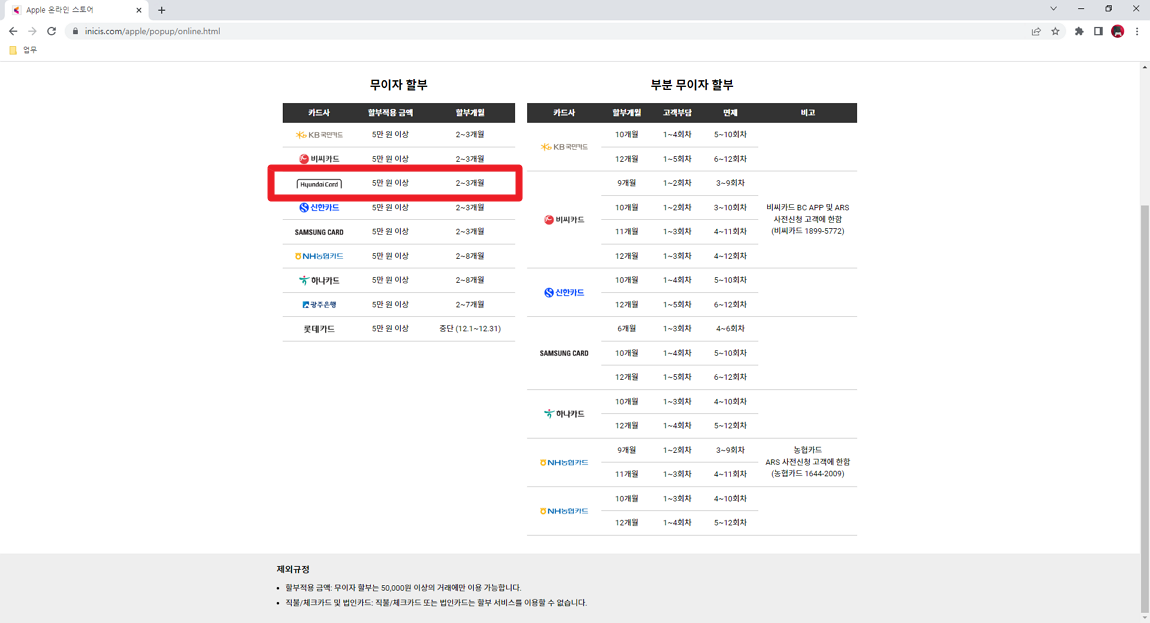Click 비씨카드 logo in 무이자 할부 table
This screenshot has height=623, width=1150.
tap(319, 159)
